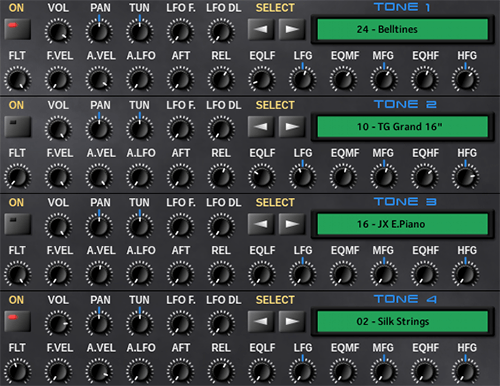Select previous preset for Tone 1
500x386 pixels.
click(x=261, y=29)
